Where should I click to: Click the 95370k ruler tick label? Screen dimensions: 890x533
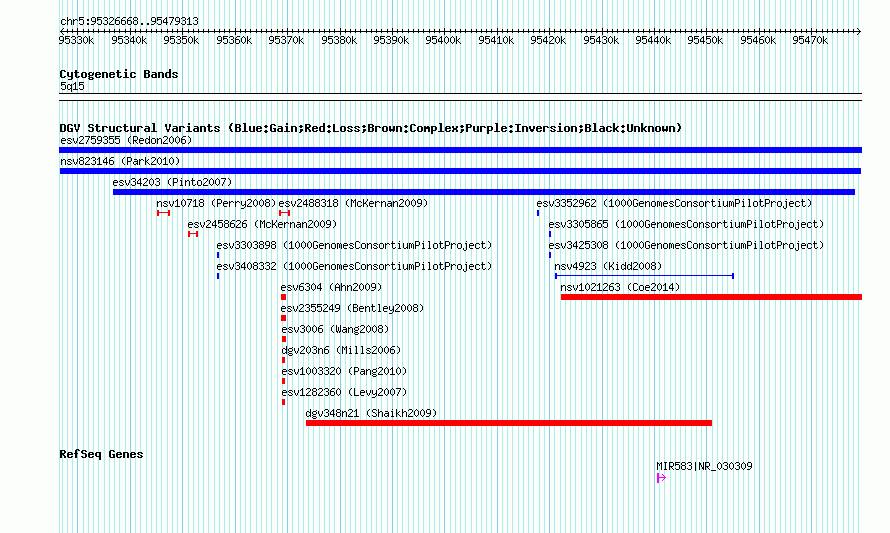click(287, 40)
